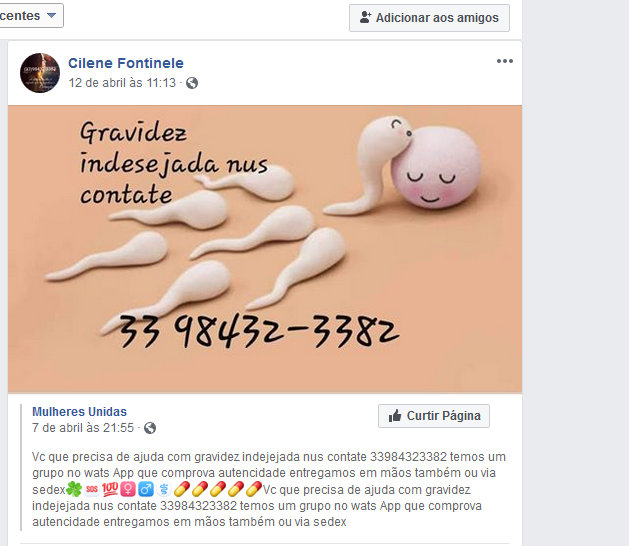Open the three-dots post options menu
Image resolution: width=629 pixels, height=546 pixels.
click(505, 61)
